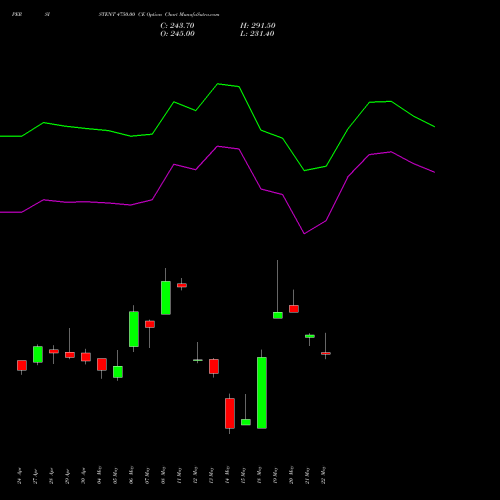Screen dimensions: 500x500
Task: Click the red candle above 20 May
Action: 294,309
